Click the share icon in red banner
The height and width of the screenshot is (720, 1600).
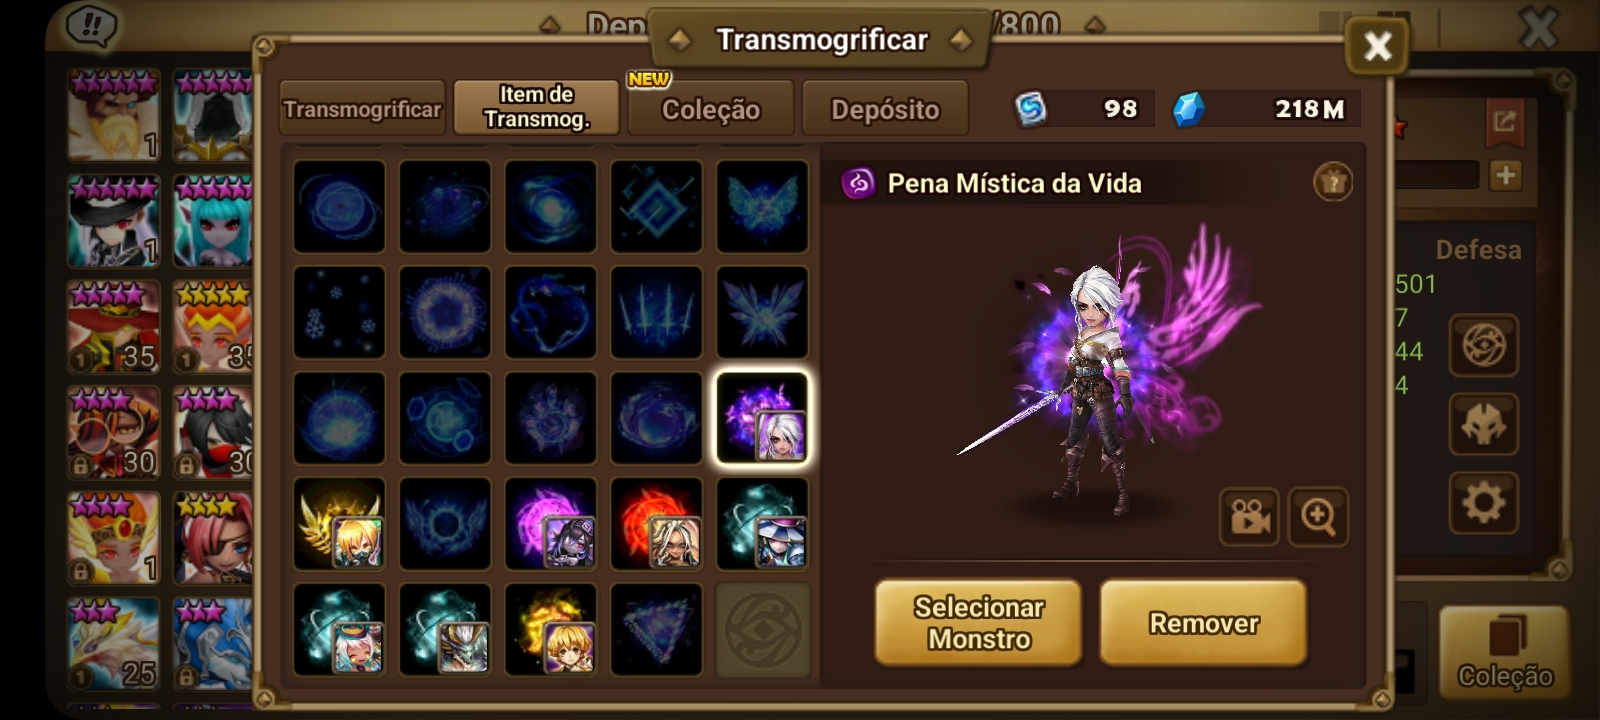point(1504,122)
